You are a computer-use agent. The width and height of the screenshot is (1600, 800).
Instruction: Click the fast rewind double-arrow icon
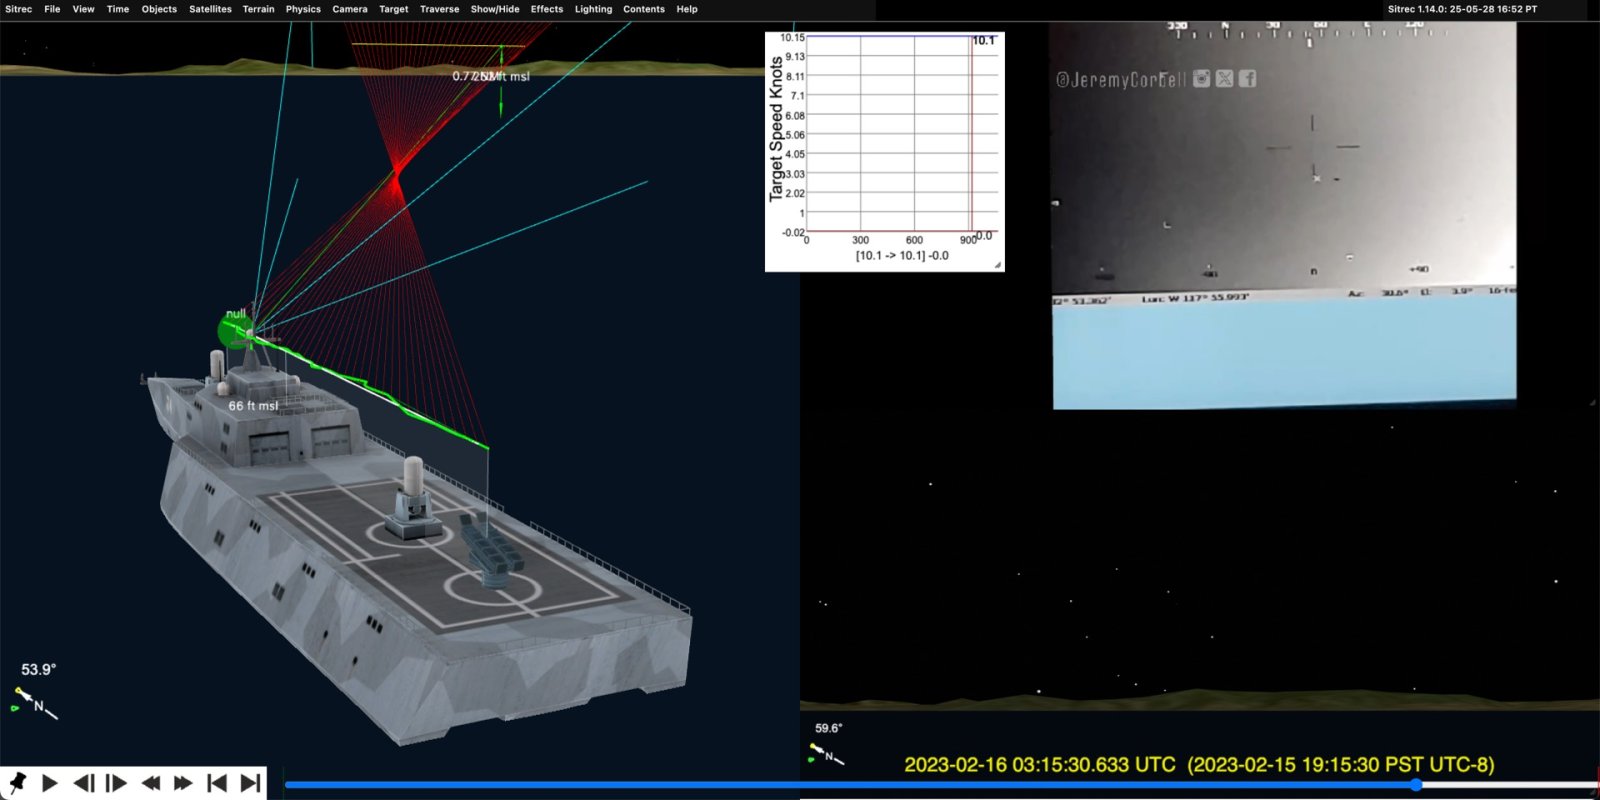150,783
